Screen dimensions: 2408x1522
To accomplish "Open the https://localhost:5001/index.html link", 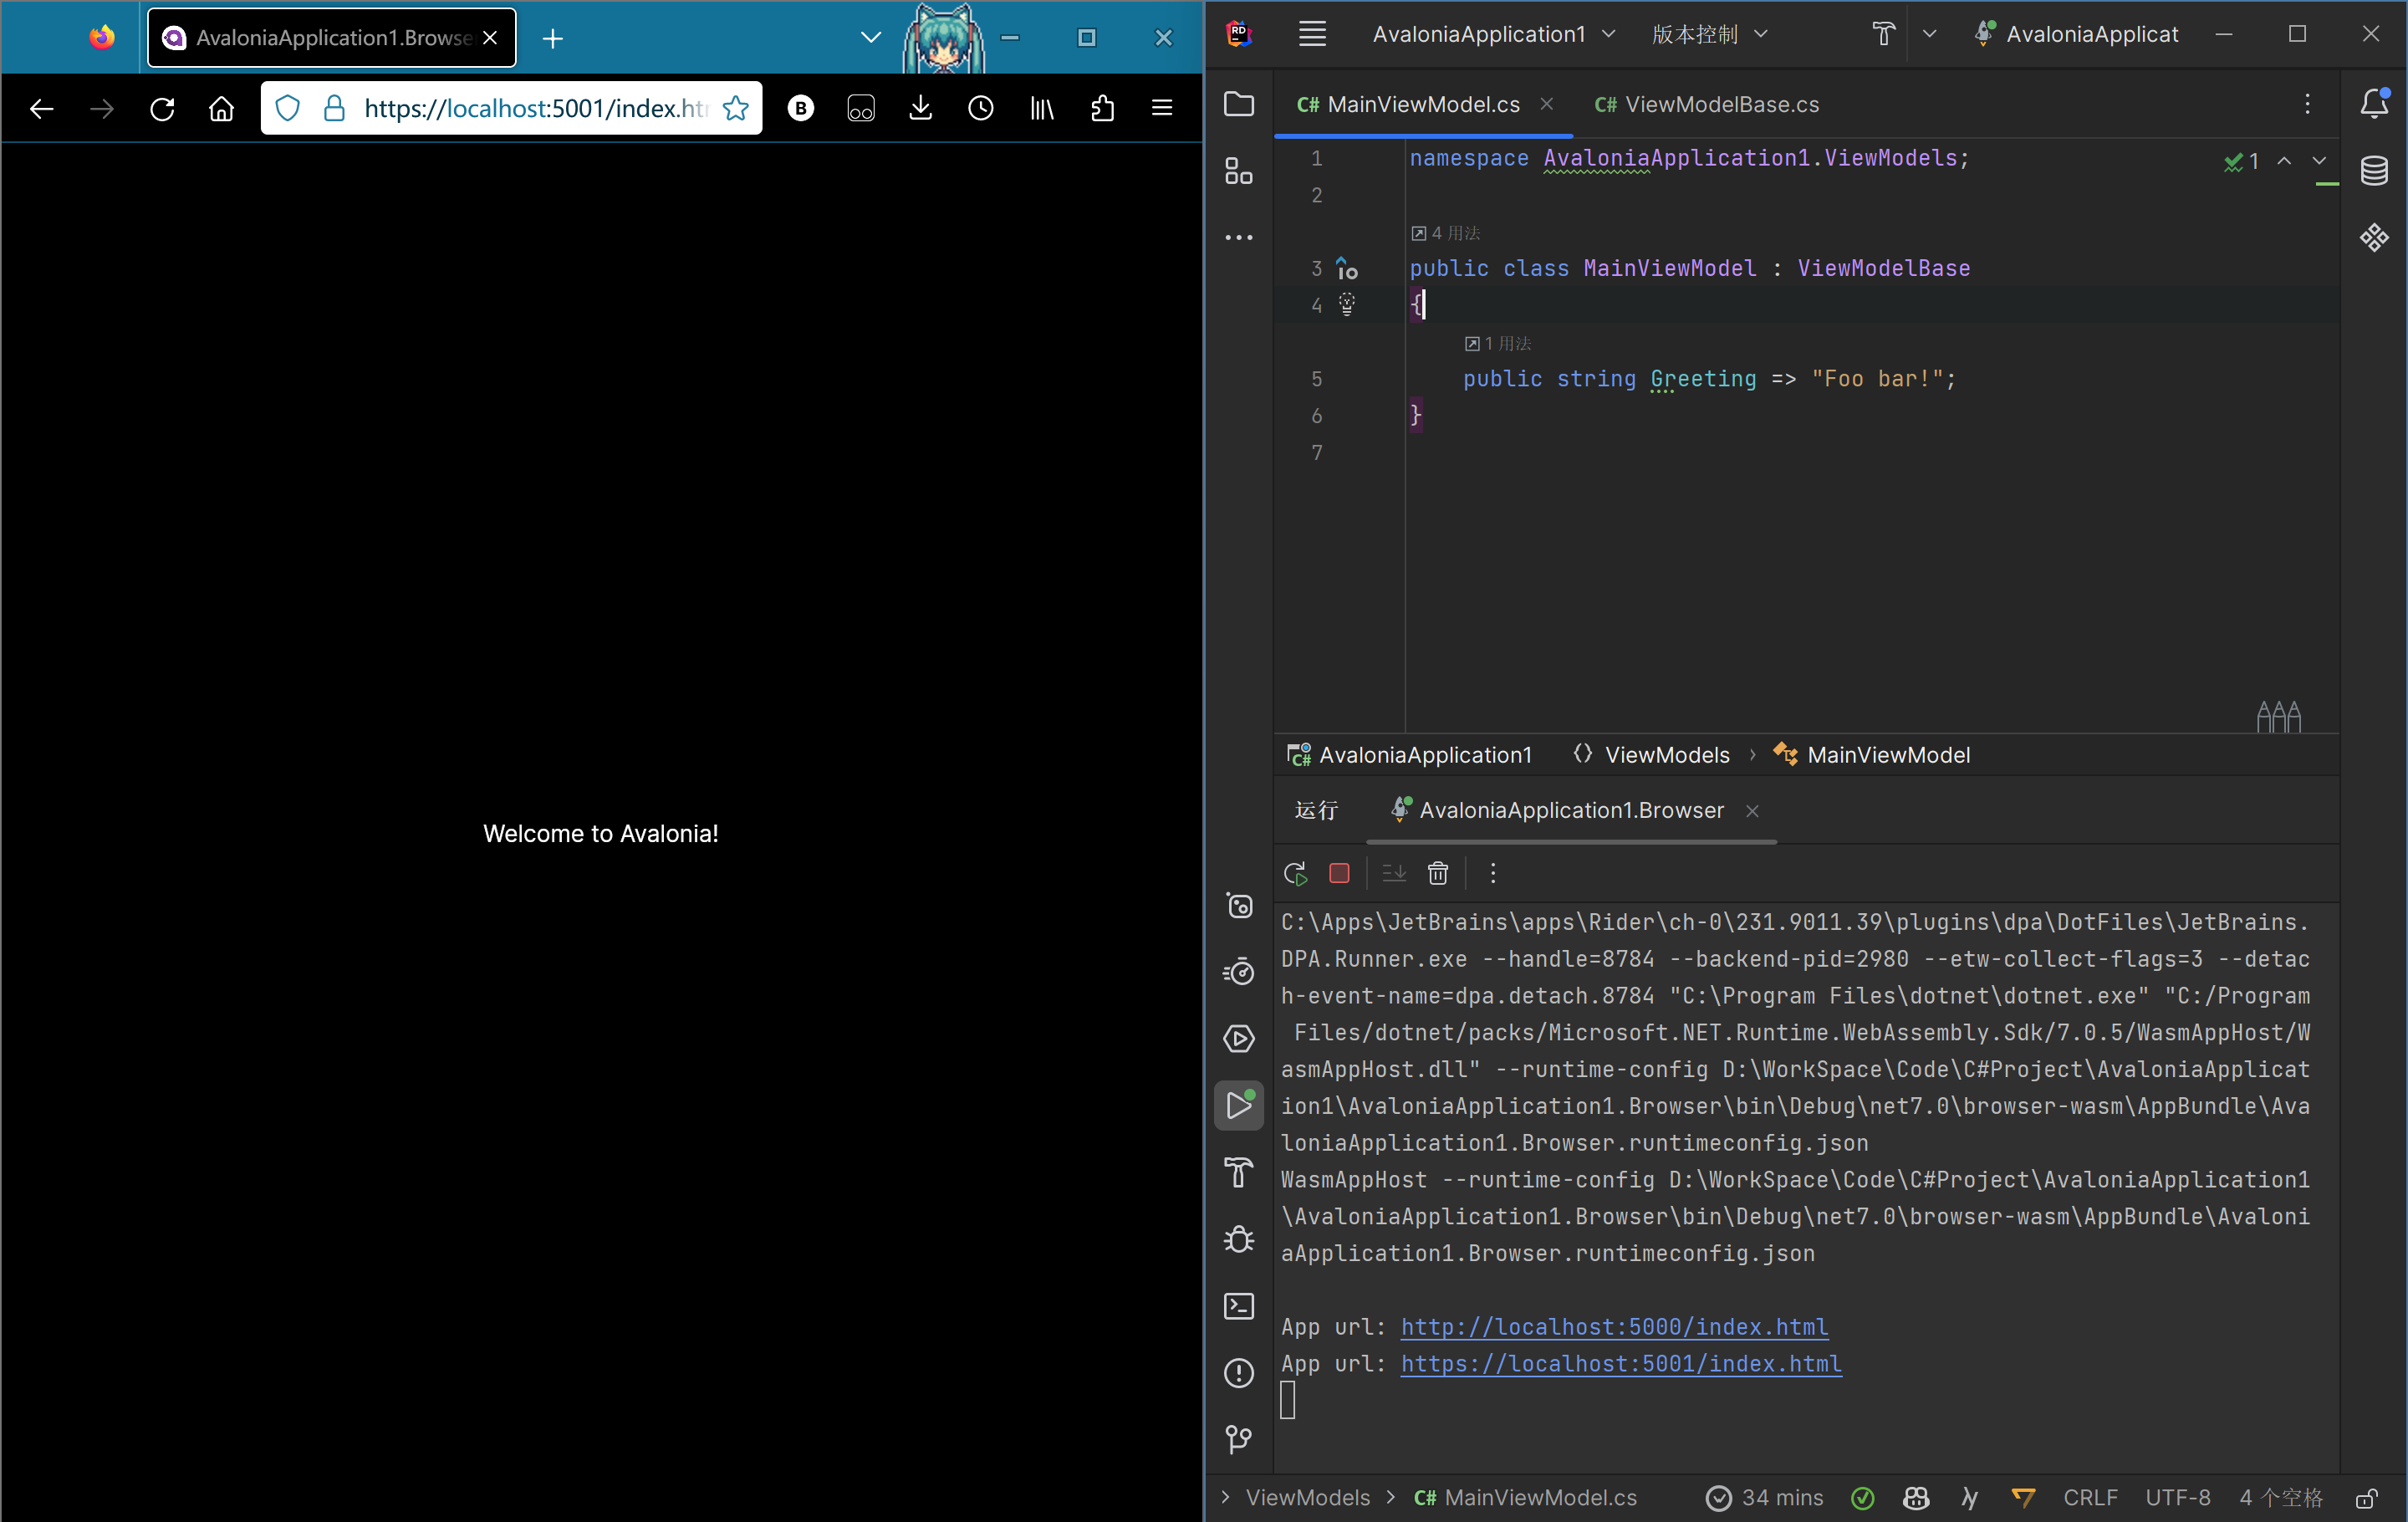I will tap(1621, 1364).
